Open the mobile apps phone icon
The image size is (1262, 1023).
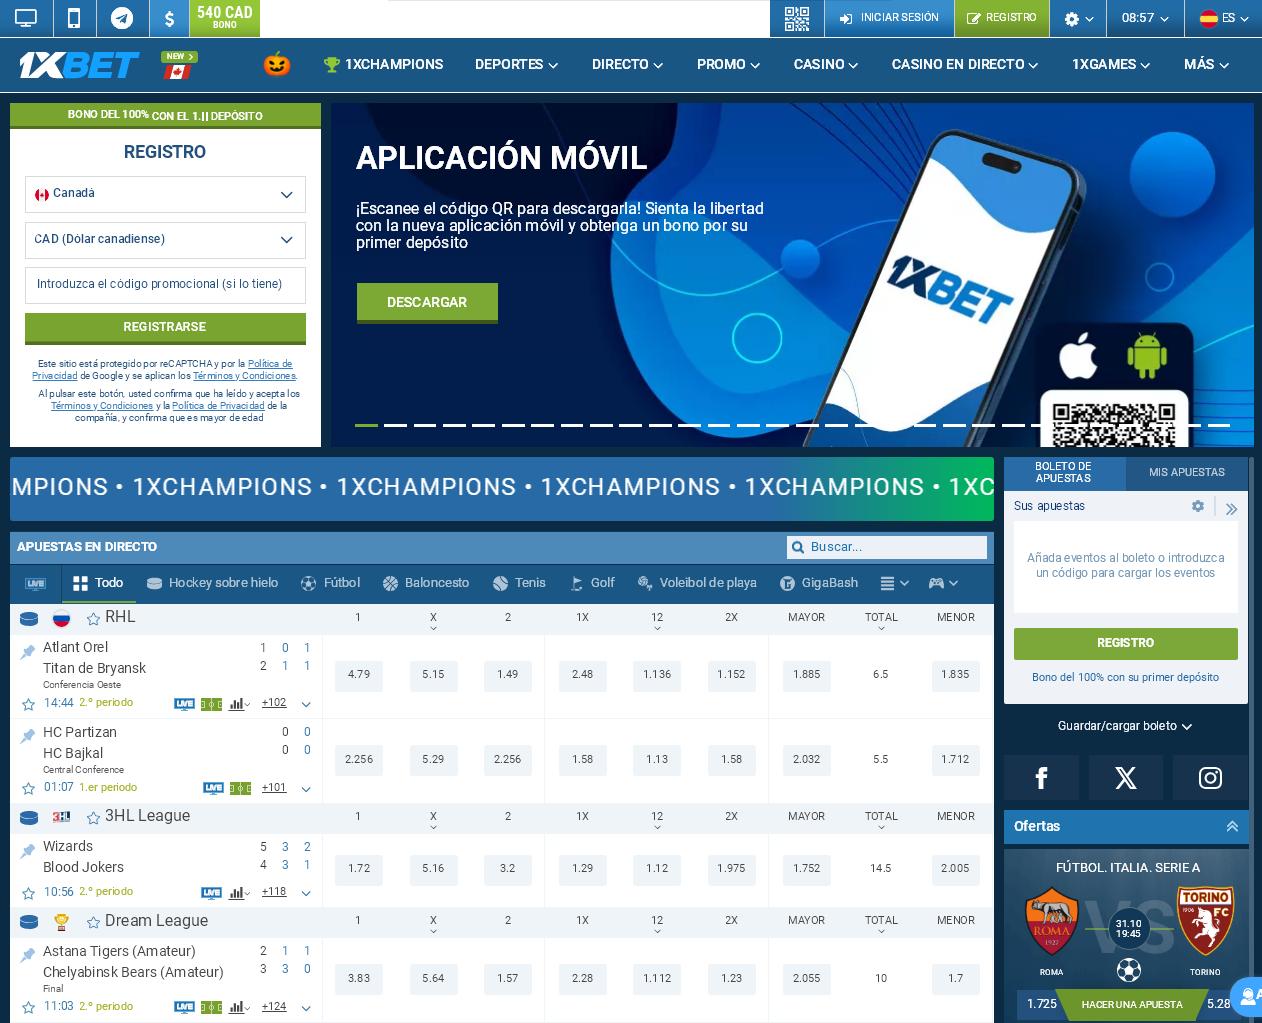click(x=74, y=18)
